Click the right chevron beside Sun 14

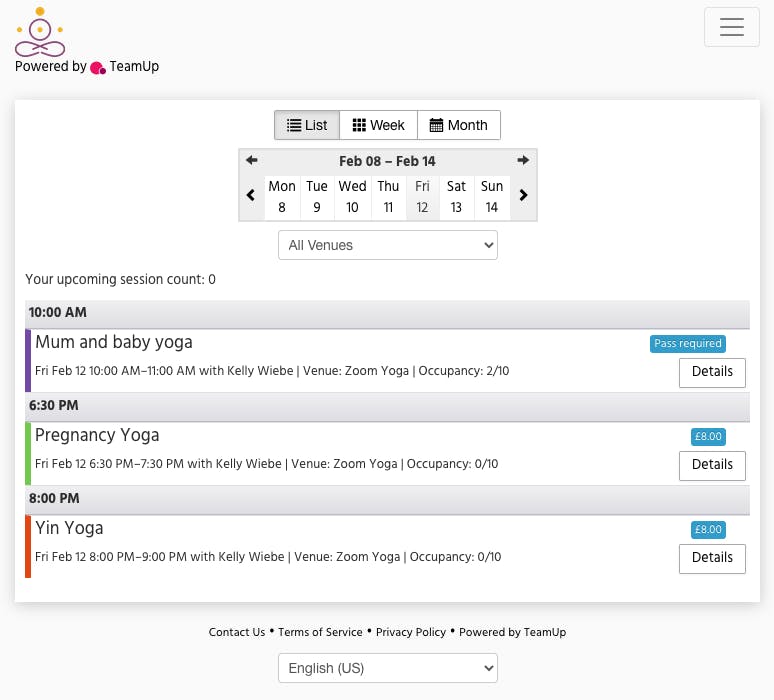click(x=523, y=195)
